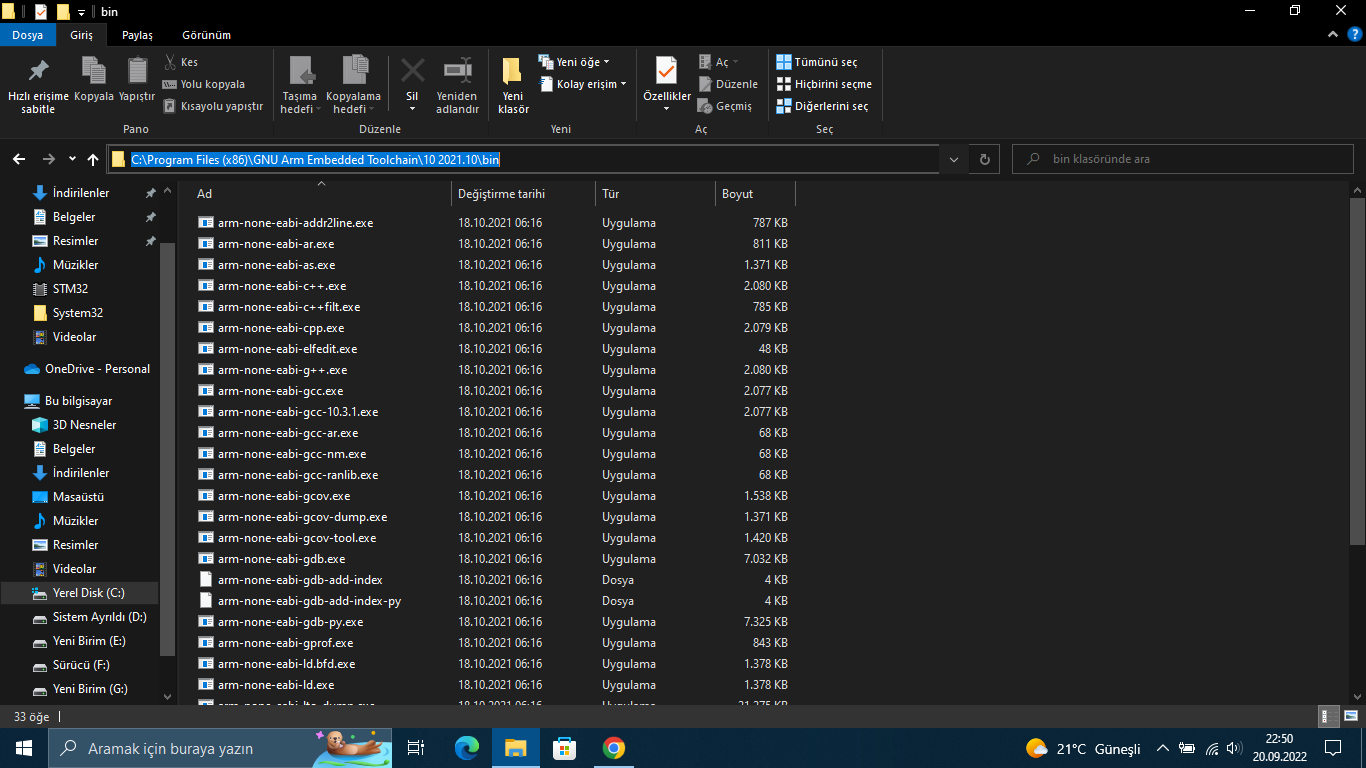
Task: Switch to large icons view in status bar
Action: (x=1350, y=717)
